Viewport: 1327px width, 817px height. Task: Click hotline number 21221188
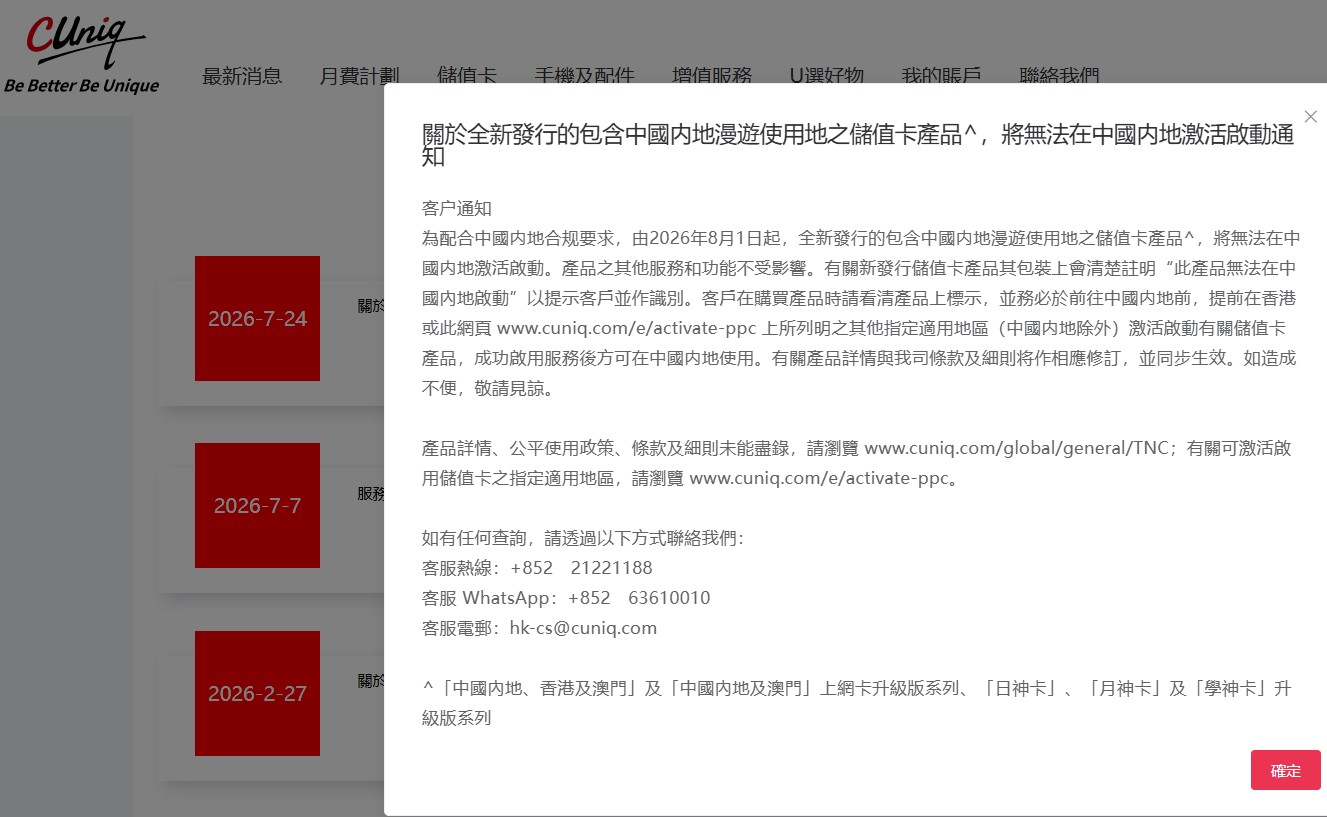click(611, 568)
